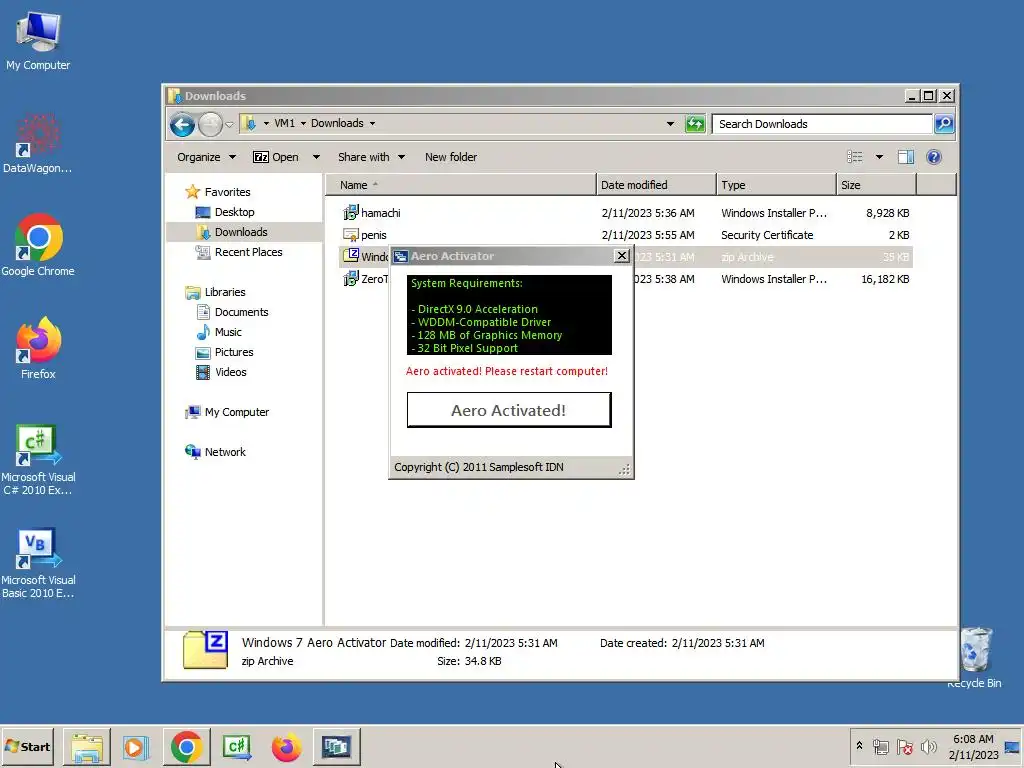Click the New folder button

(451, 157)
